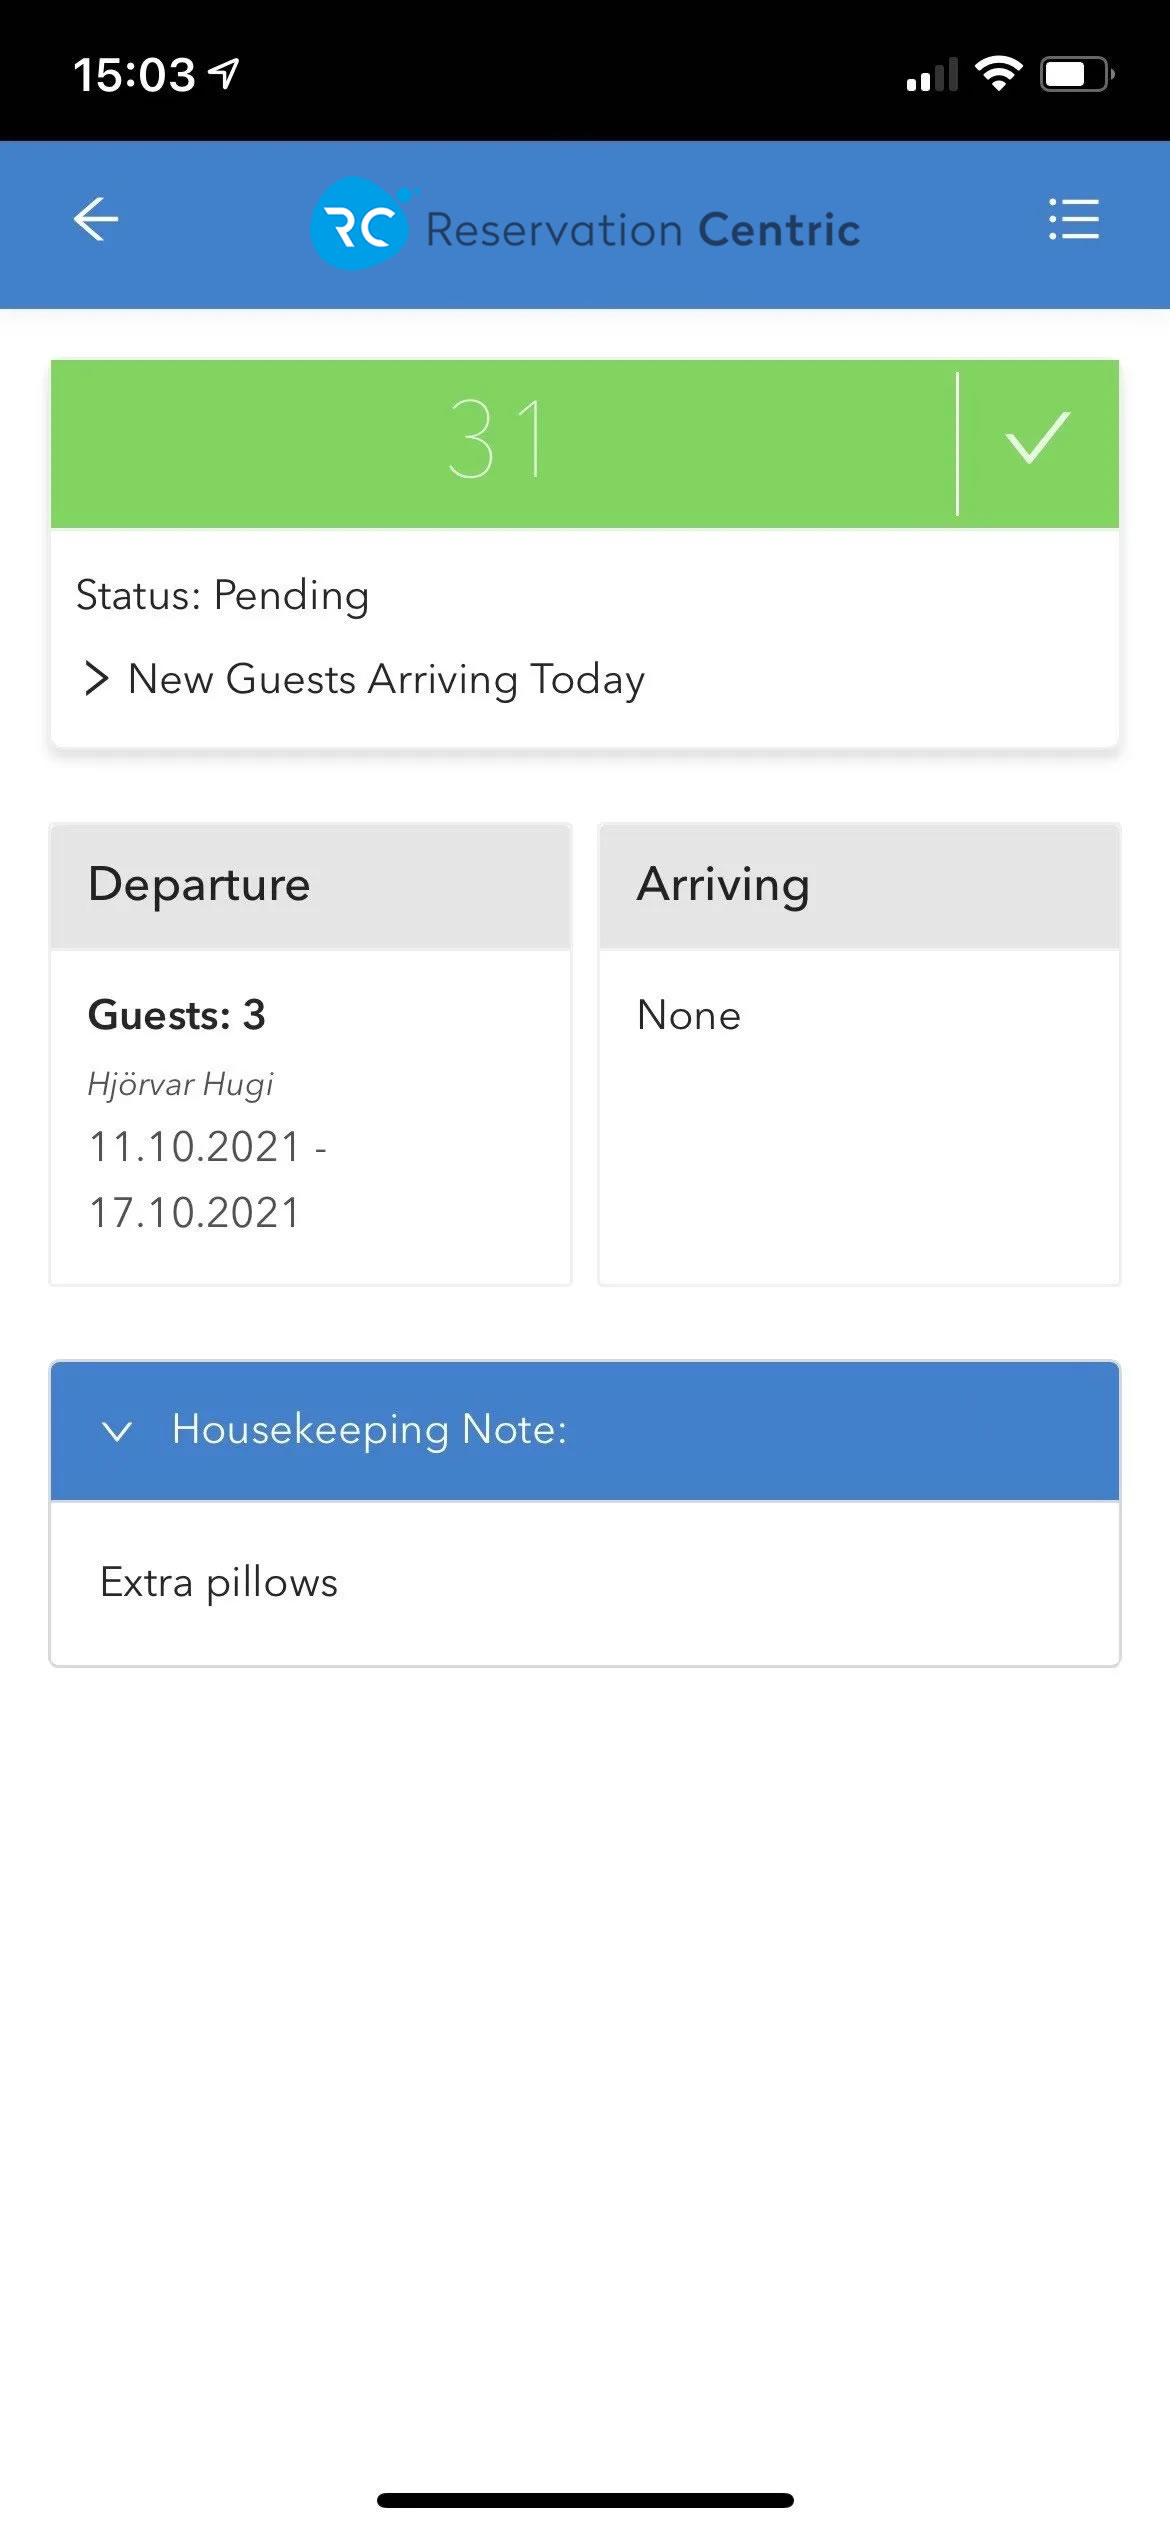The width and height of the screenshot is (1170, 2532).
Task: Tap the back arrow icon
Action: point(96,220)
